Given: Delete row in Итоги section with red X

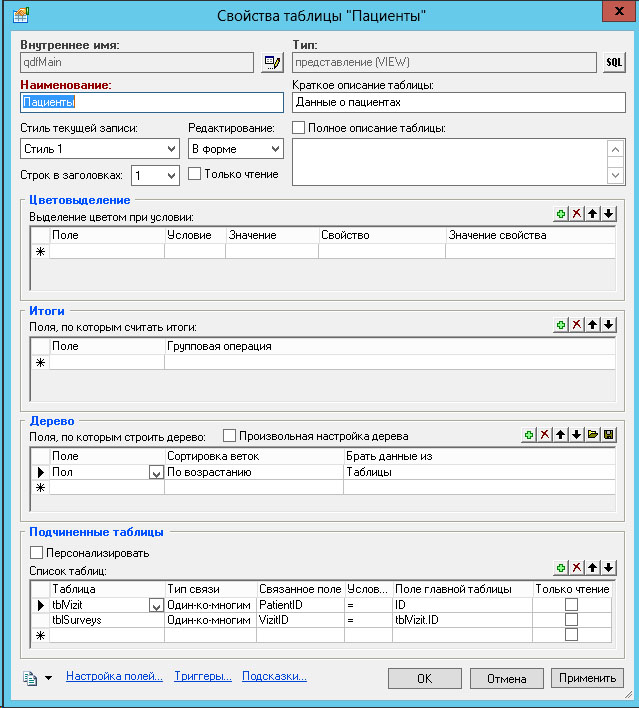Looking at the screenshot, I should [577, 326].
